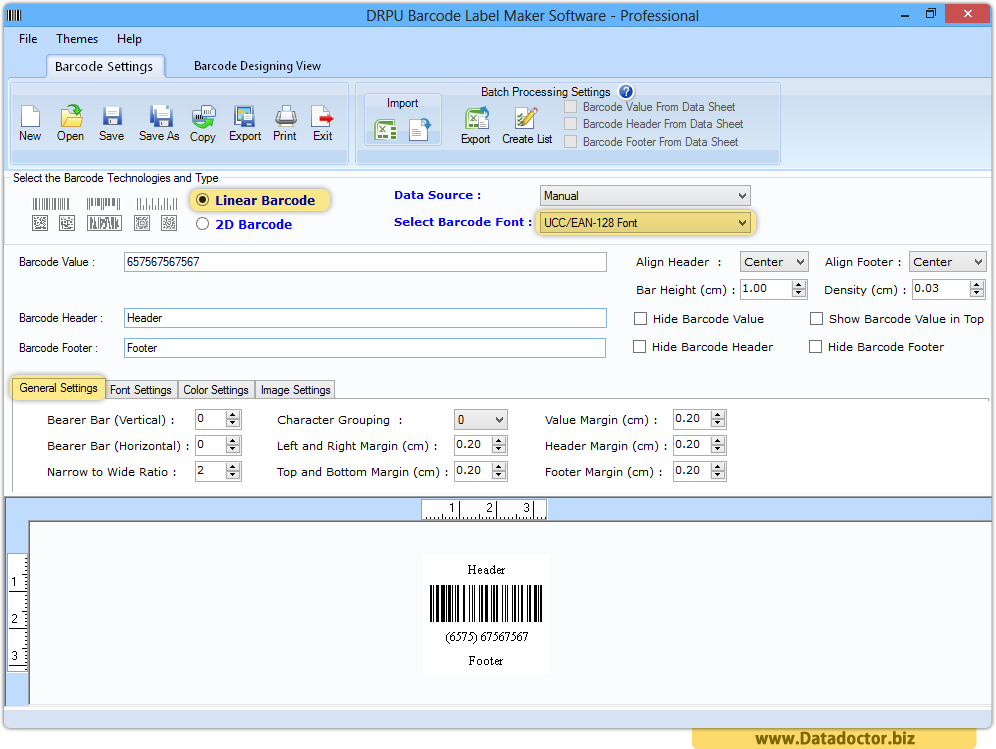Screen dimensions: 996x749
Task: Click the application barcode icon in title bar
Action: point(14,15)
